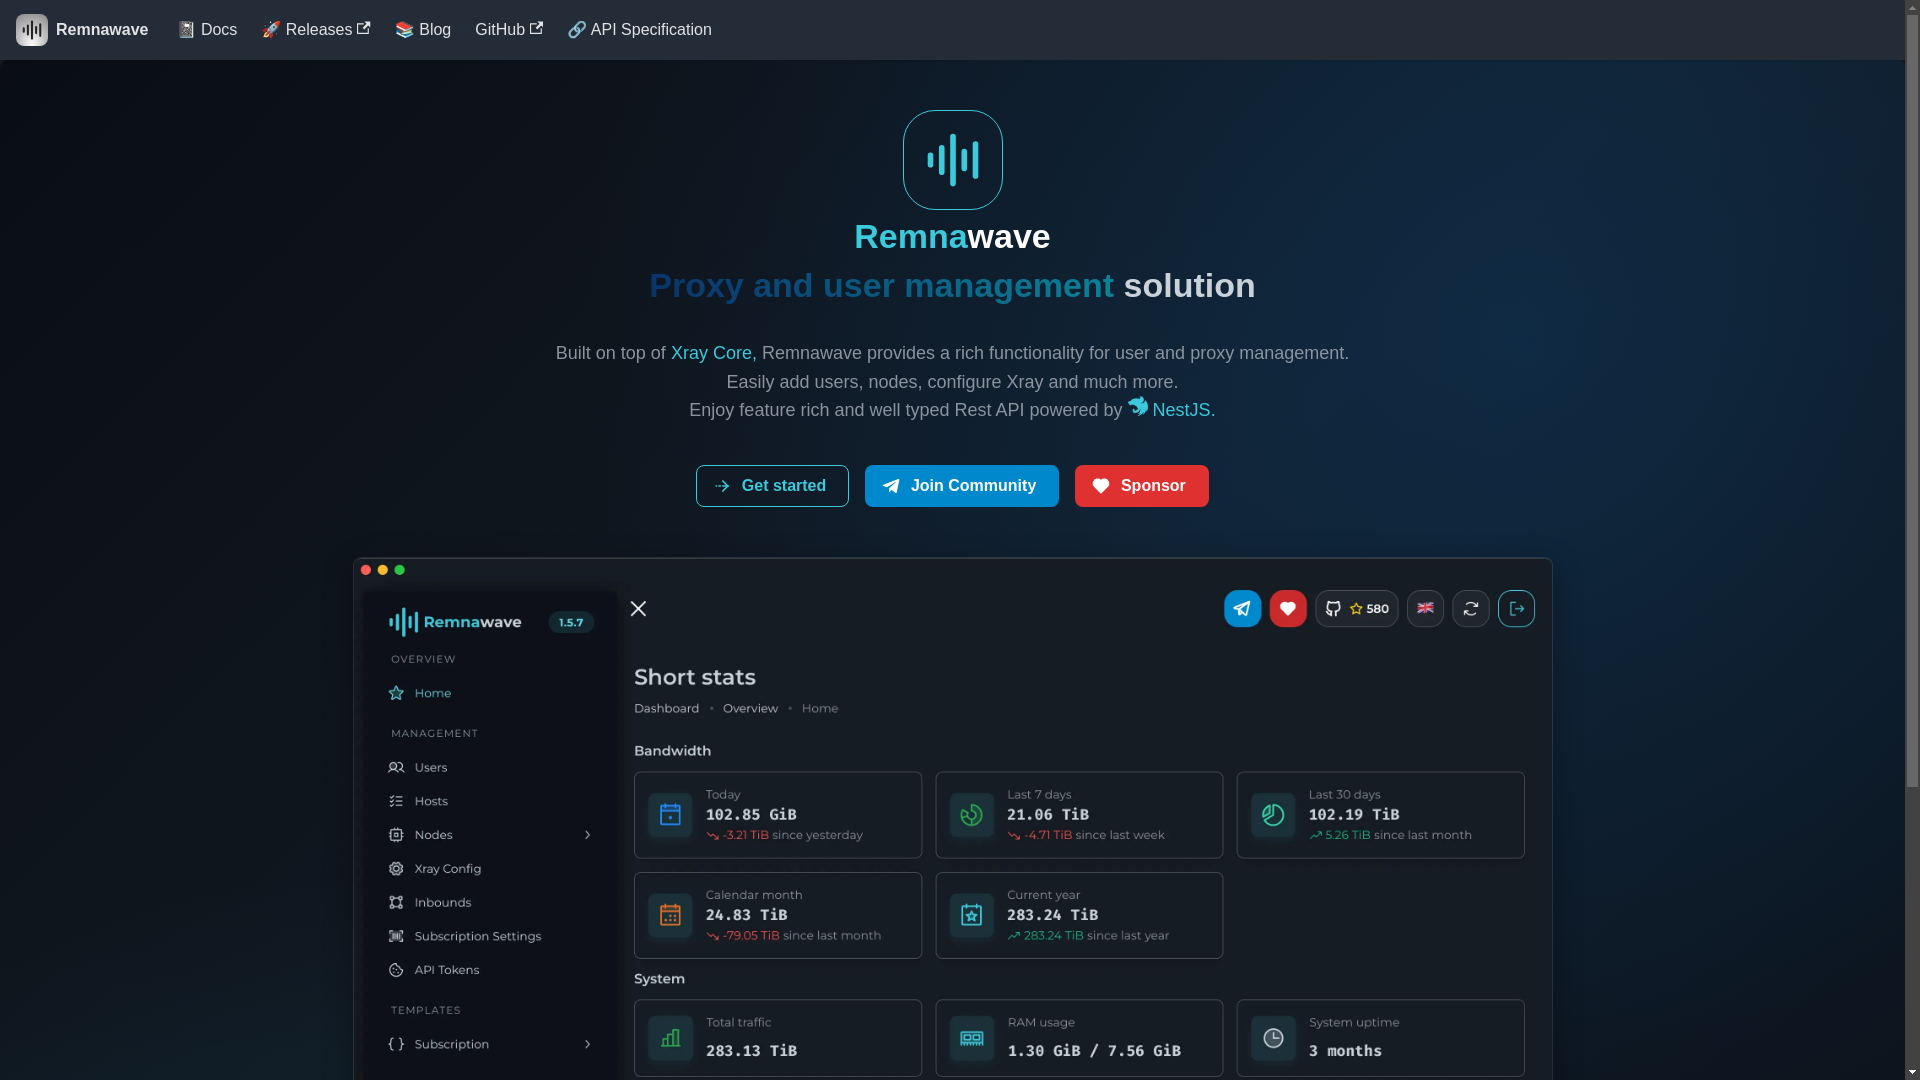Click the Last 7 days chart icon

click(972, 815)
